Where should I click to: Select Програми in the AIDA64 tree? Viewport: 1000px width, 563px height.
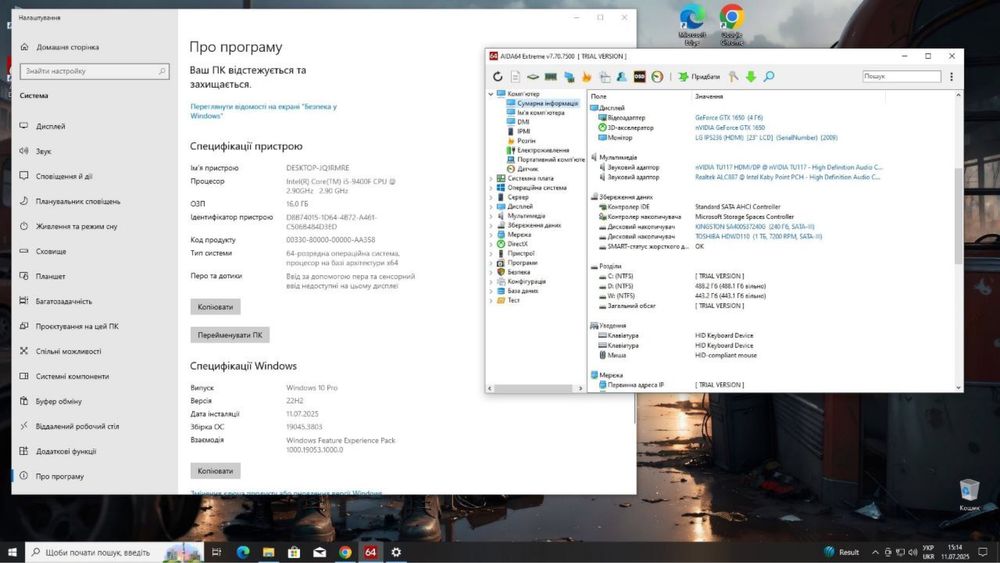(522, 263)
